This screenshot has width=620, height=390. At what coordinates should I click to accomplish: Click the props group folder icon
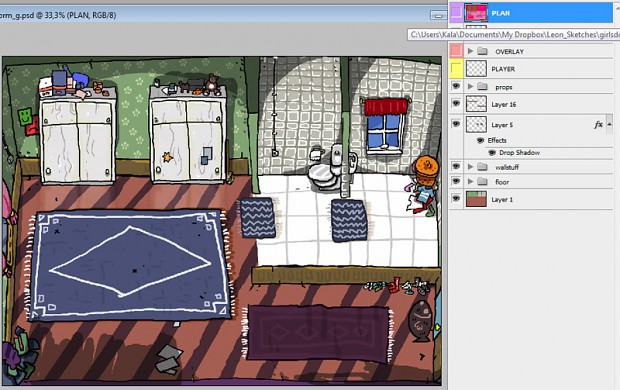click(x=482, y=86)
